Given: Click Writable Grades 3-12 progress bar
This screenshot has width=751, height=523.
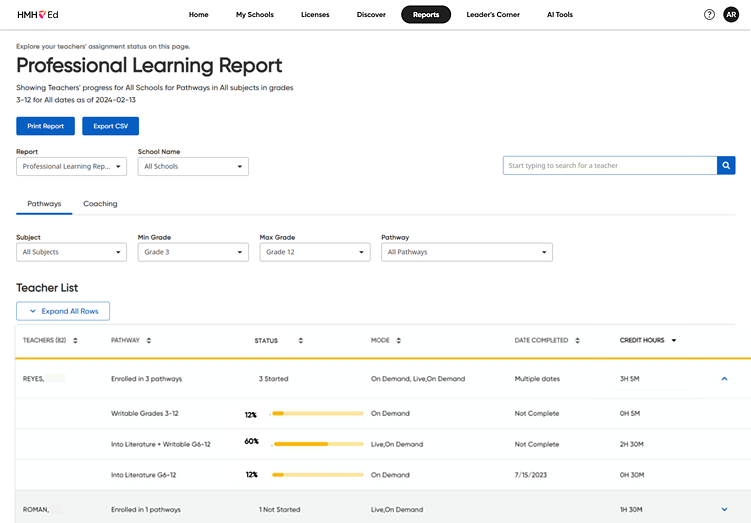Looking at the screenshot, I should [x=318, y=413].
